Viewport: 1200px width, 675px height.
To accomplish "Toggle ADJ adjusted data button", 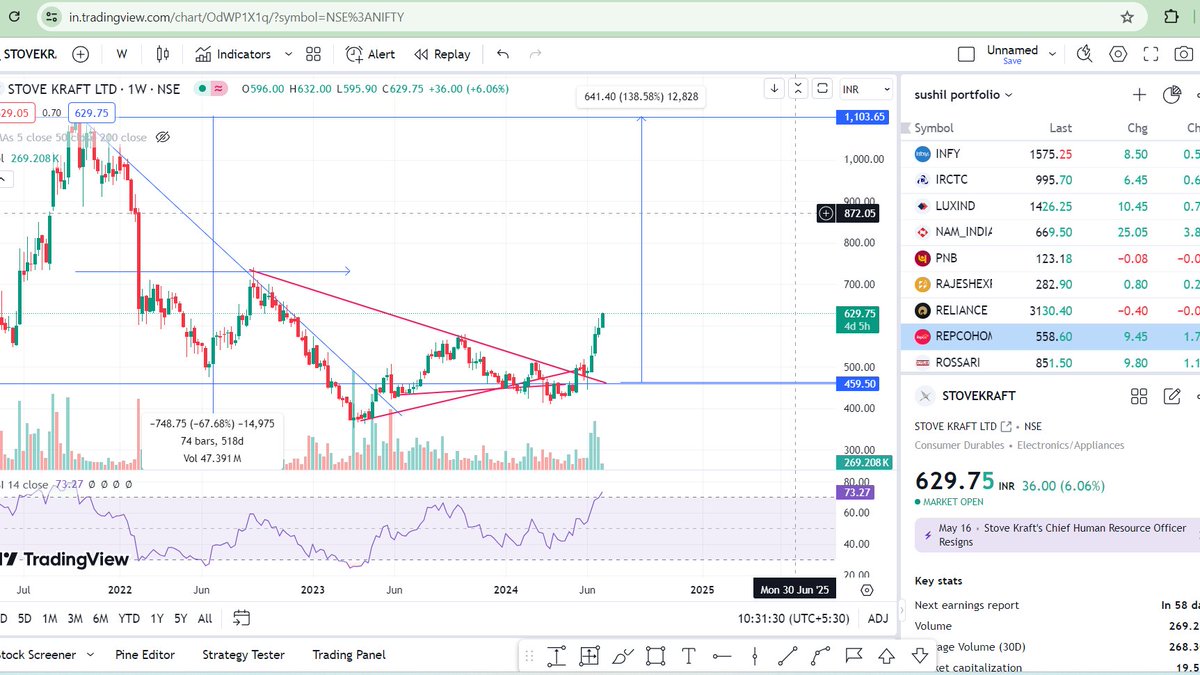I will tap(878, 619).
